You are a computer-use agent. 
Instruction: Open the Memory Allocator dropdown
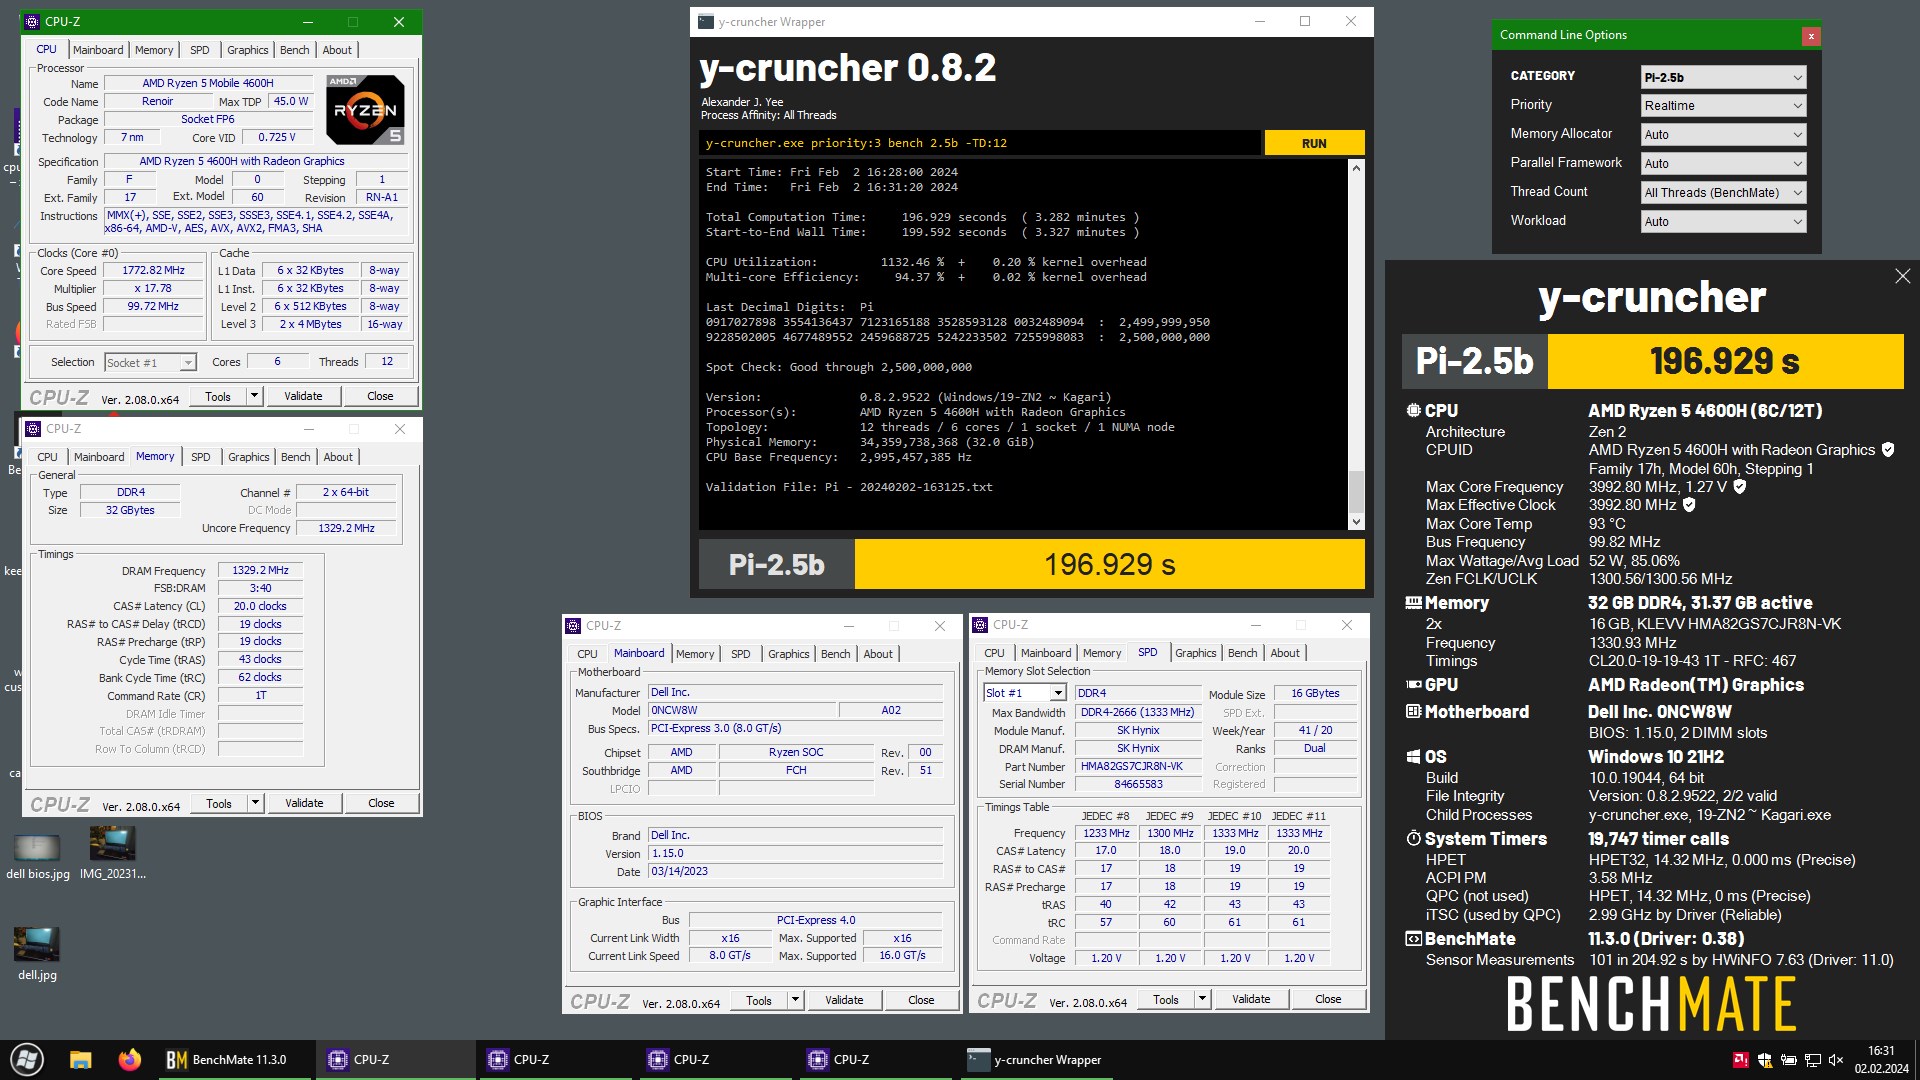[x=1723, y=135]
